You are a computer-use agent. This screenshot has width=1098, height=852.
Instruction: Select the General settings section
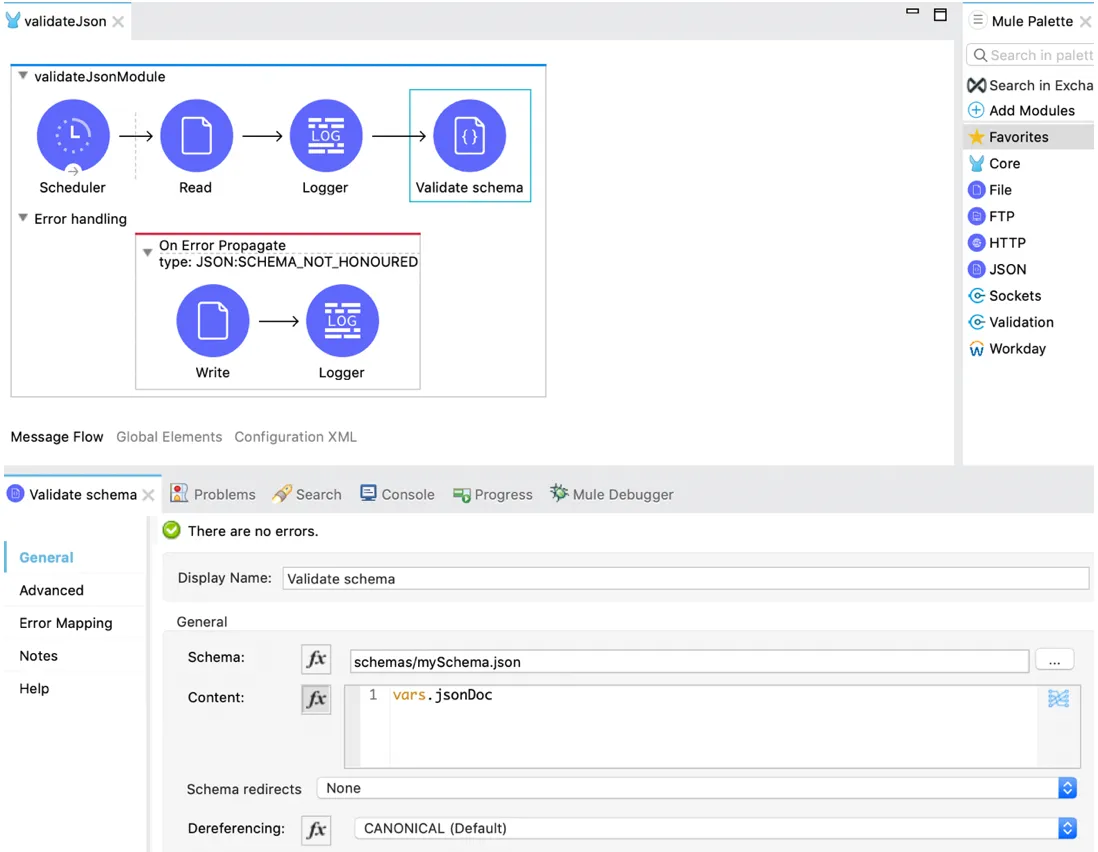[x=46, y=558]
